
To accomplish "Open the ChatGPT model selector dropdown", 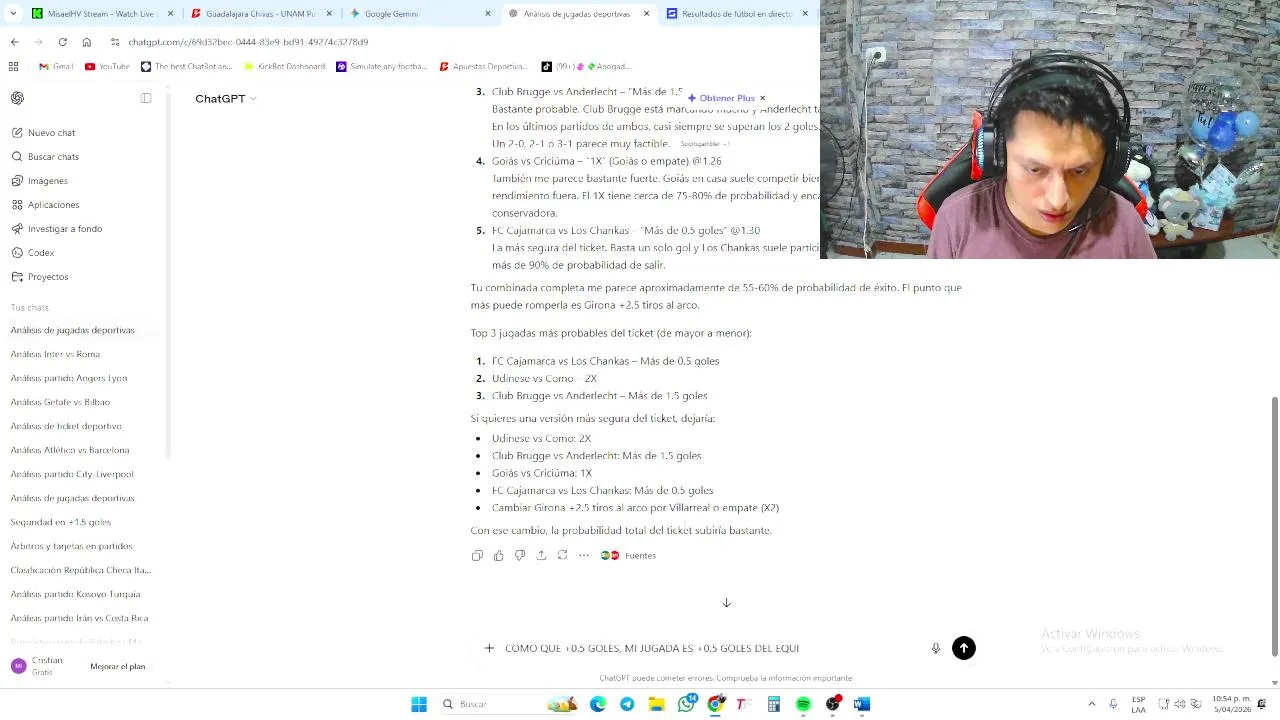I will click(x=226, y=98).
